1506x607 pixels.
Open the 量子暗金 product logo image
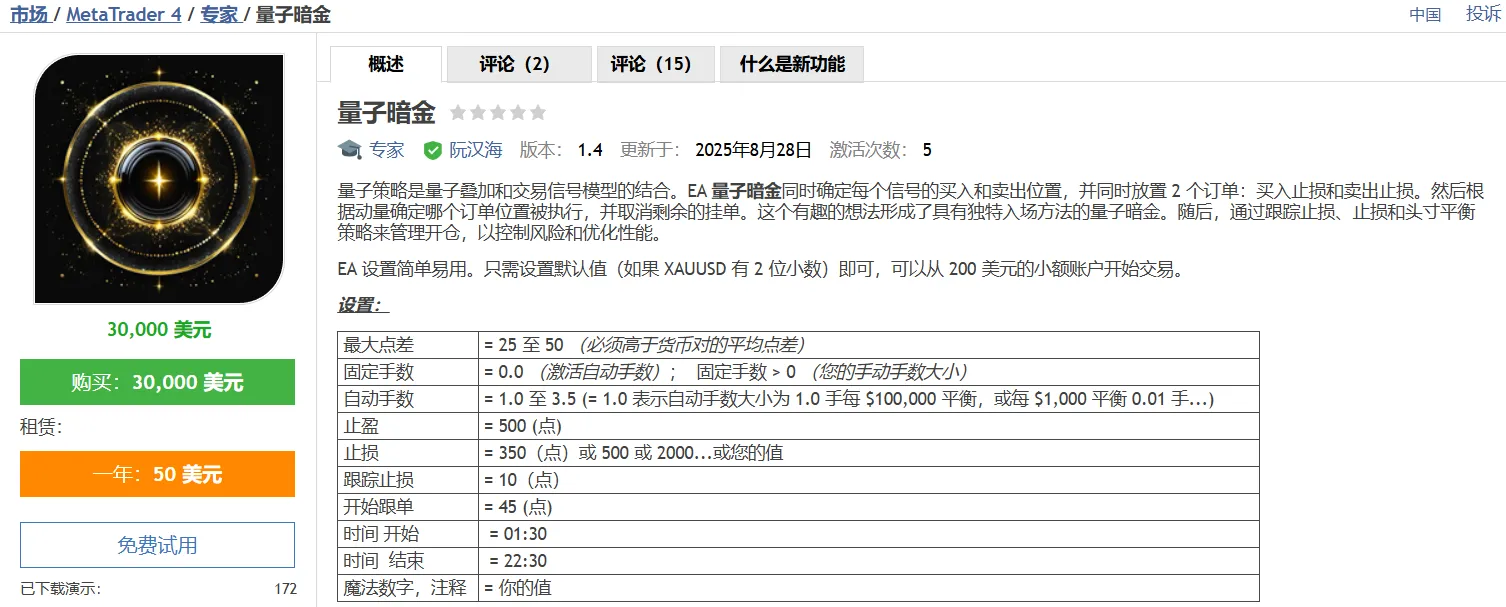(x=159, y=179)
